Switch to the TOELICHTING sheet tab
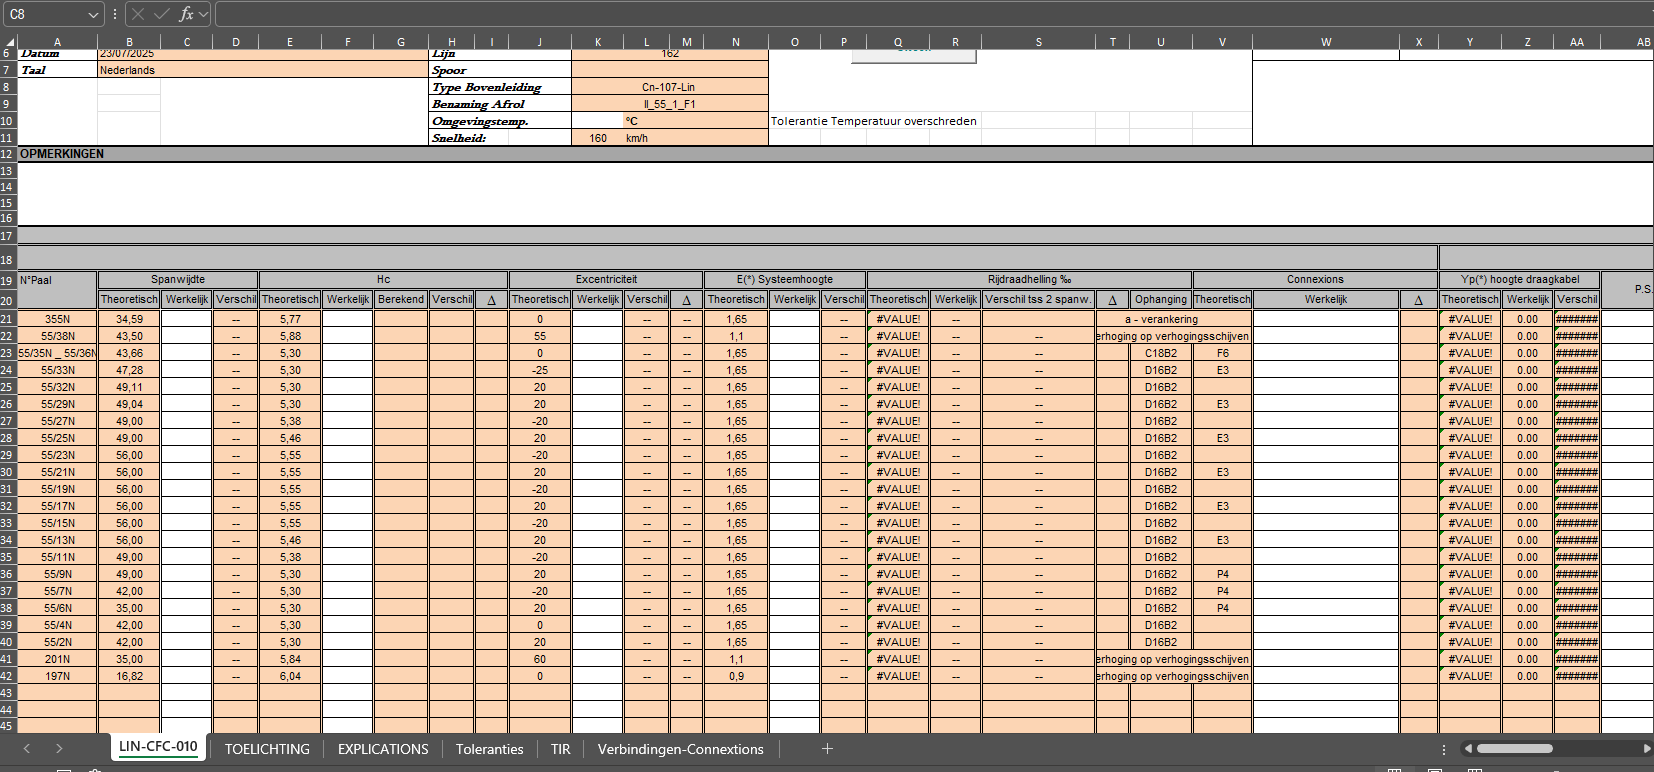The image size is (1654, 772). [267, 749]
